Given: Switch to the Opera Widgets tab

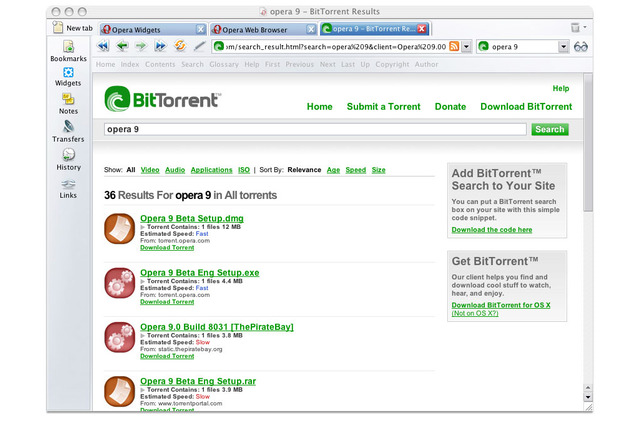Looking at the screenshot, I should [153, 29].
